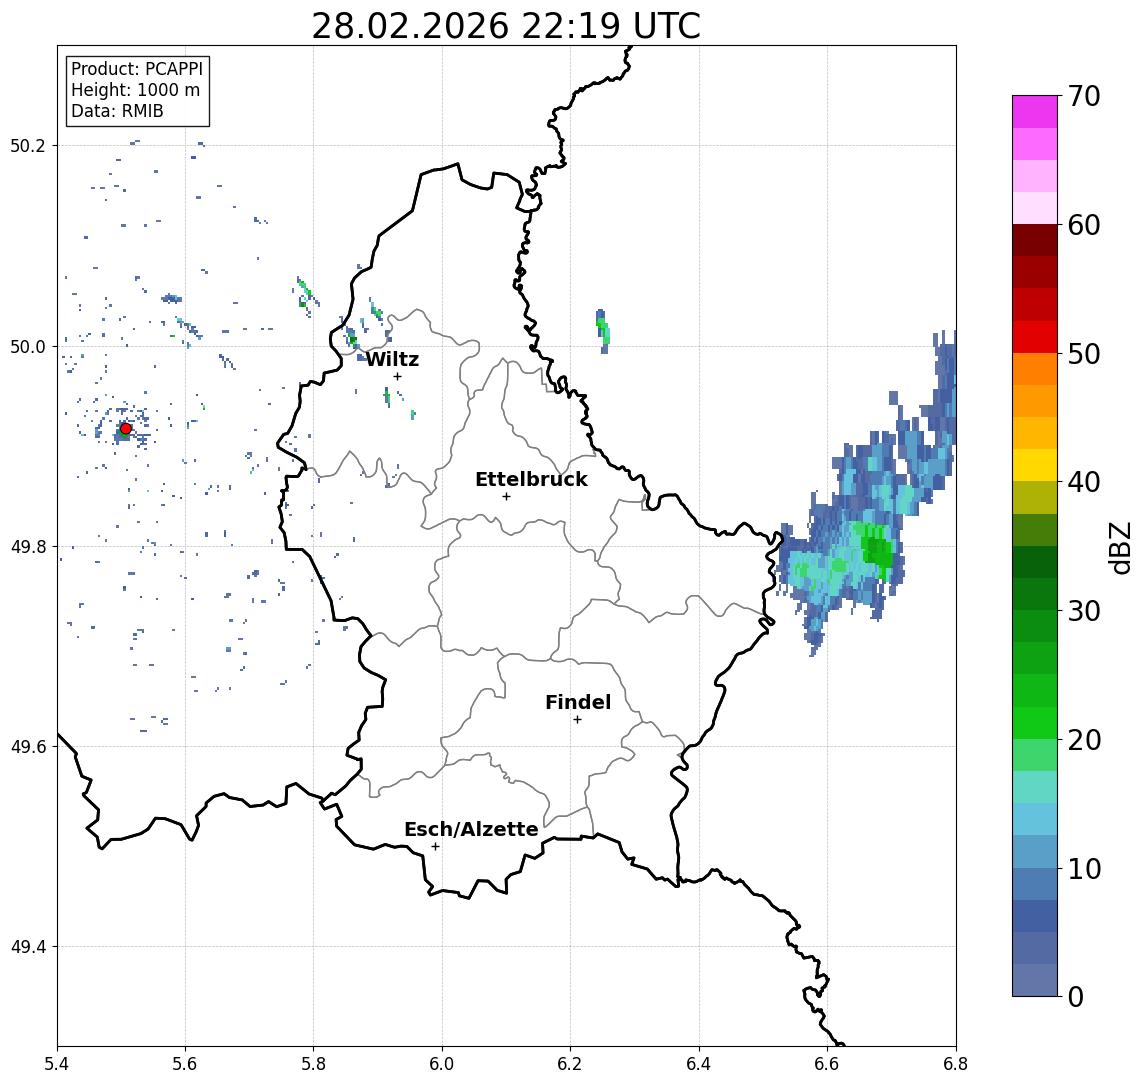Click the longitude tick label 6.4
The height and width of the screenshot is (1084, 1145).
[699, 1064]
